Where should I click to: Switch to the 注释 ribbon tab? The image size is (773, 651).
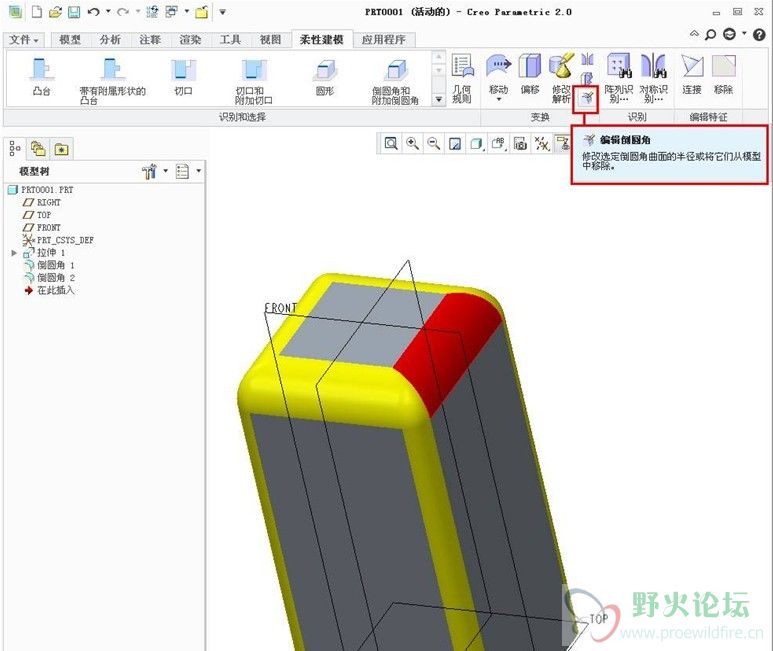point(150,39)
